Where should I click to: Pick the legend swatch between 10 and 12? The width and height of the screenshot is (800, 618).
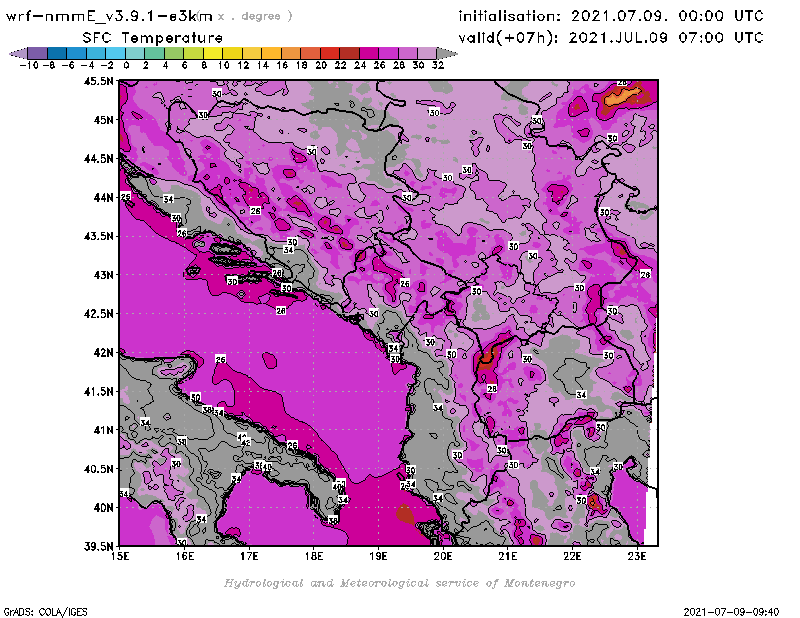(x=232, y=53)
